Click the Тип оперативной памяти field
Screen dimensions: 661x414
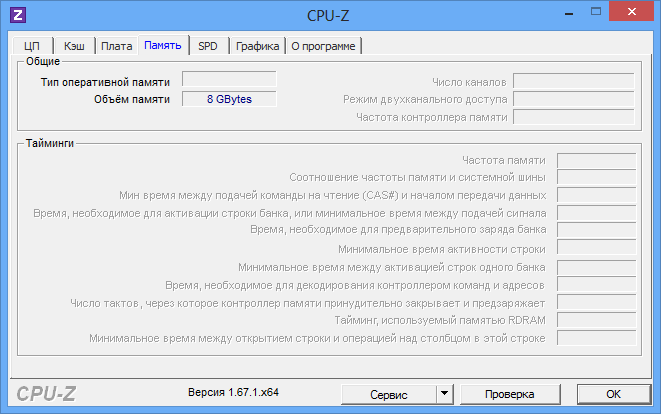[x=229, y=79]
